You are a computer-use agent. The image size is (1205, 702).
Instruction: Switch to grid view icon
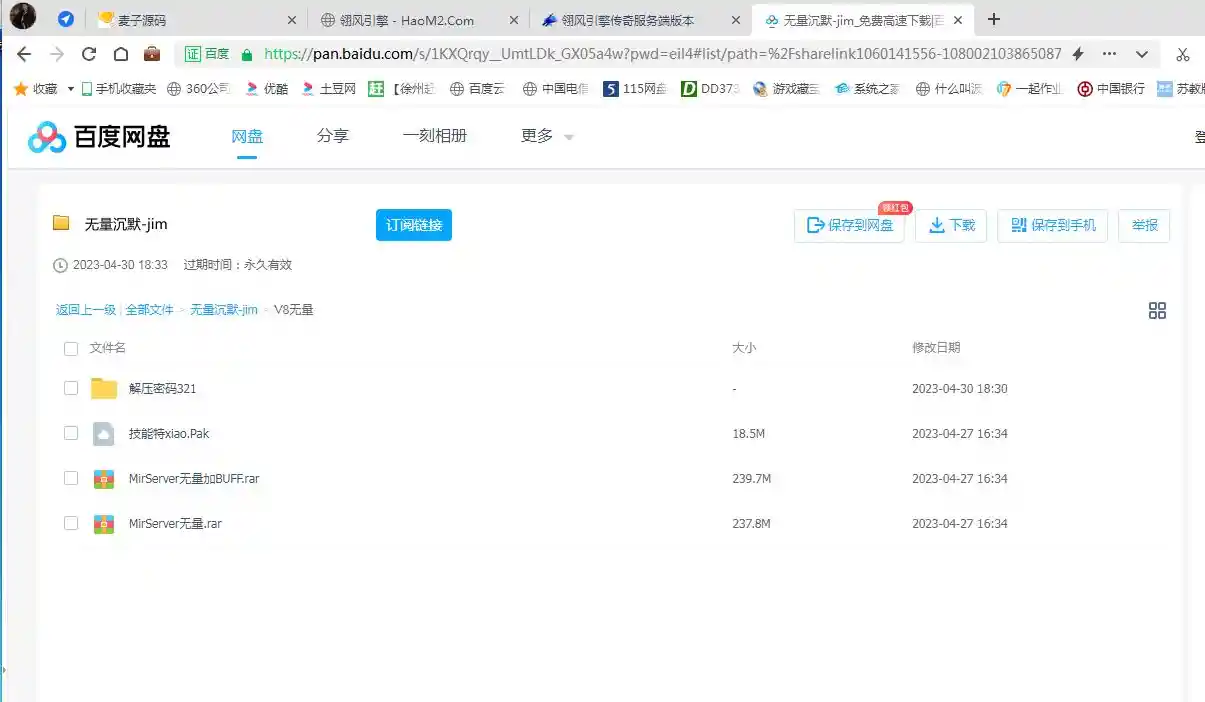tap(1157, 311)
